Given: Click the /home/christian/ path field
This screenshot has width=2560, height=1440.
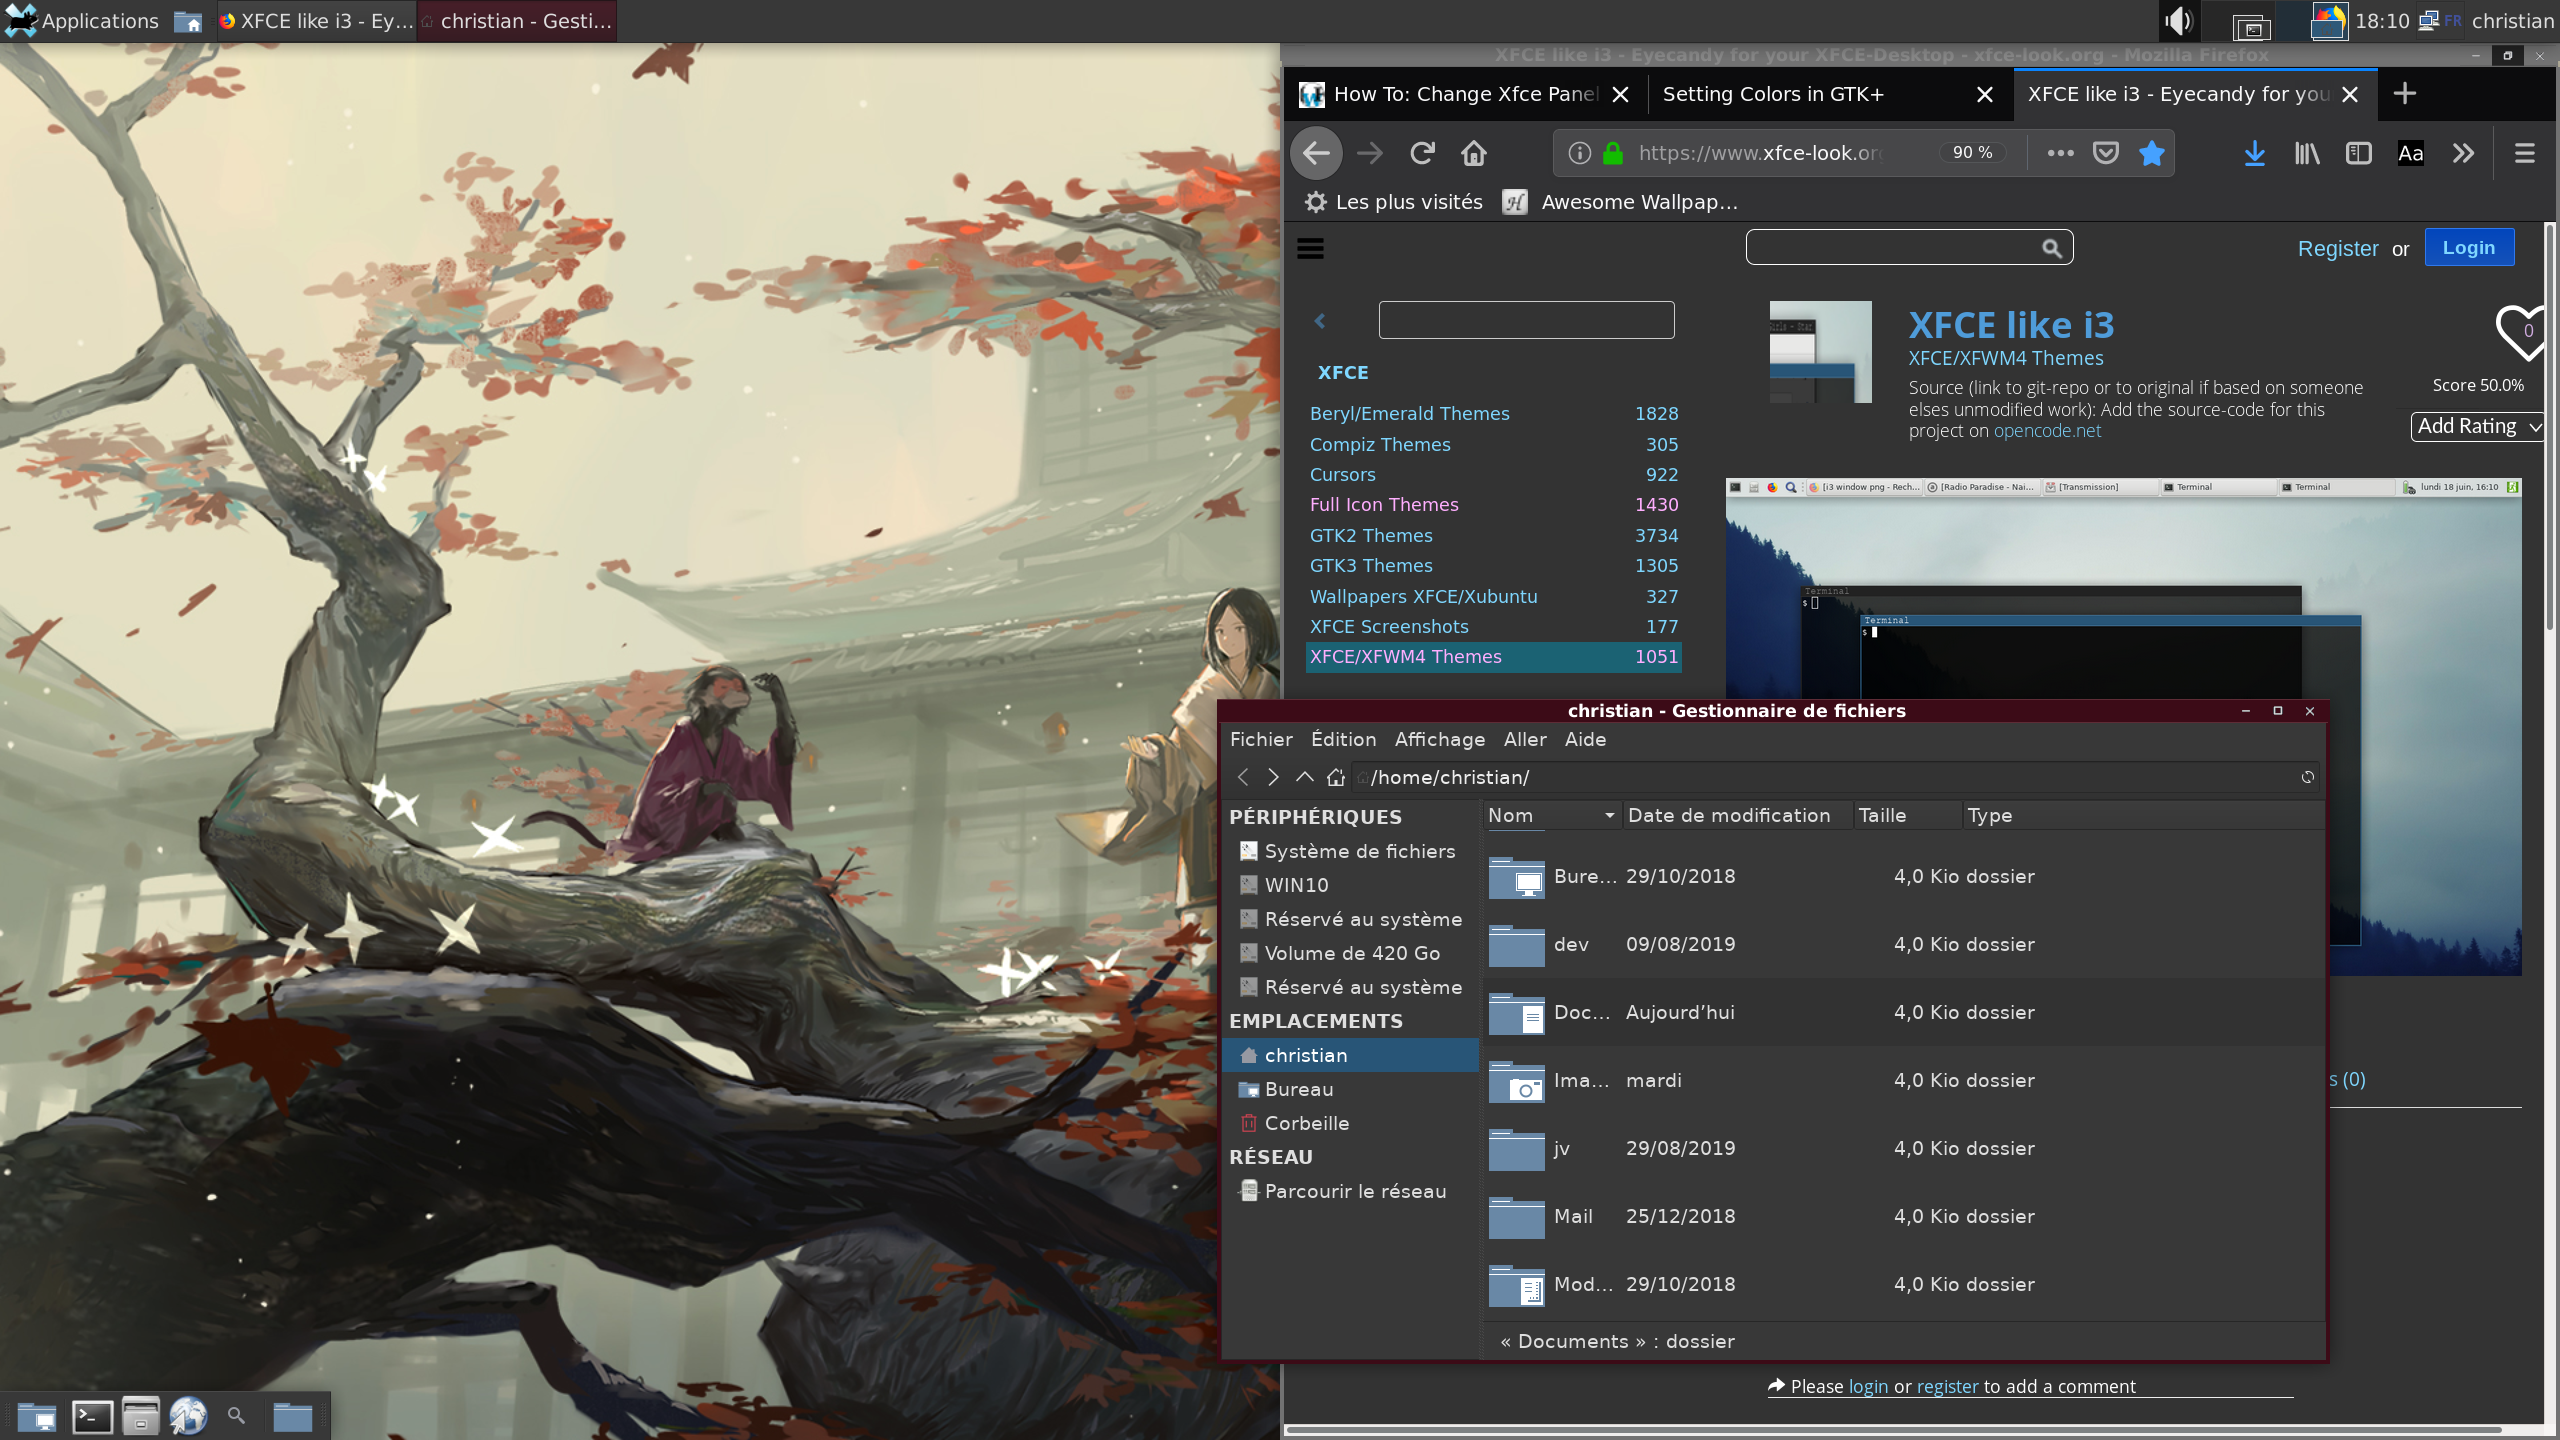Looking at the screenshot, I should (1836, 777).
